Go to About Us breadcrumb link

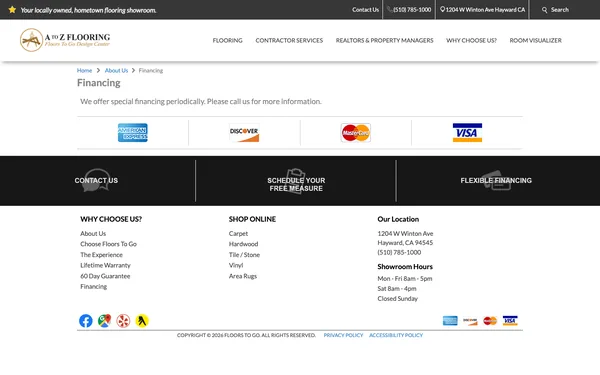click(116, 70)
